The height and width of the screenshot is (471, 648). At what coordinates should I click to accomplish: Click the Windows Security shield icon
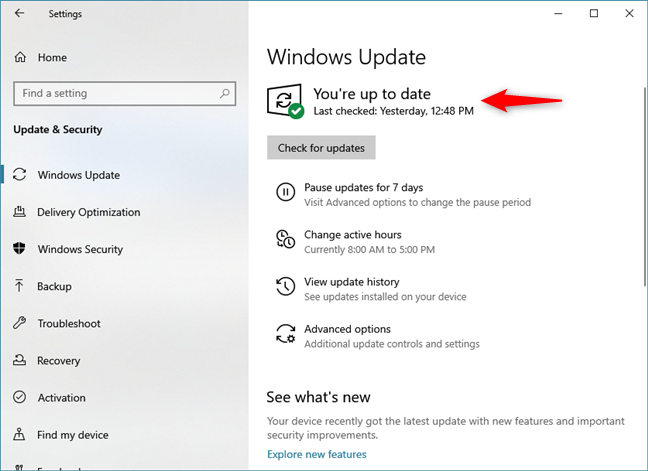tap(19, 248)
